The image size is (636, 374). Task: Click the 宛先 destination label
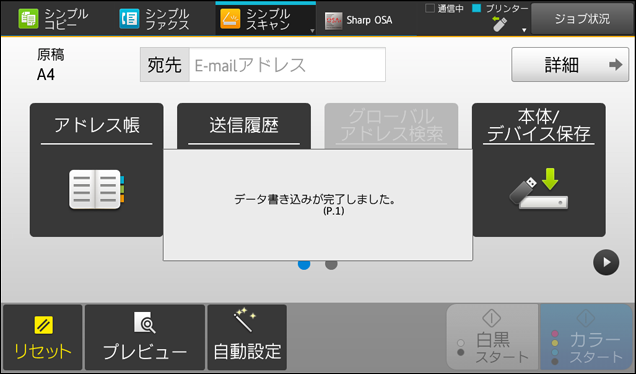click(x=165, y=65)
